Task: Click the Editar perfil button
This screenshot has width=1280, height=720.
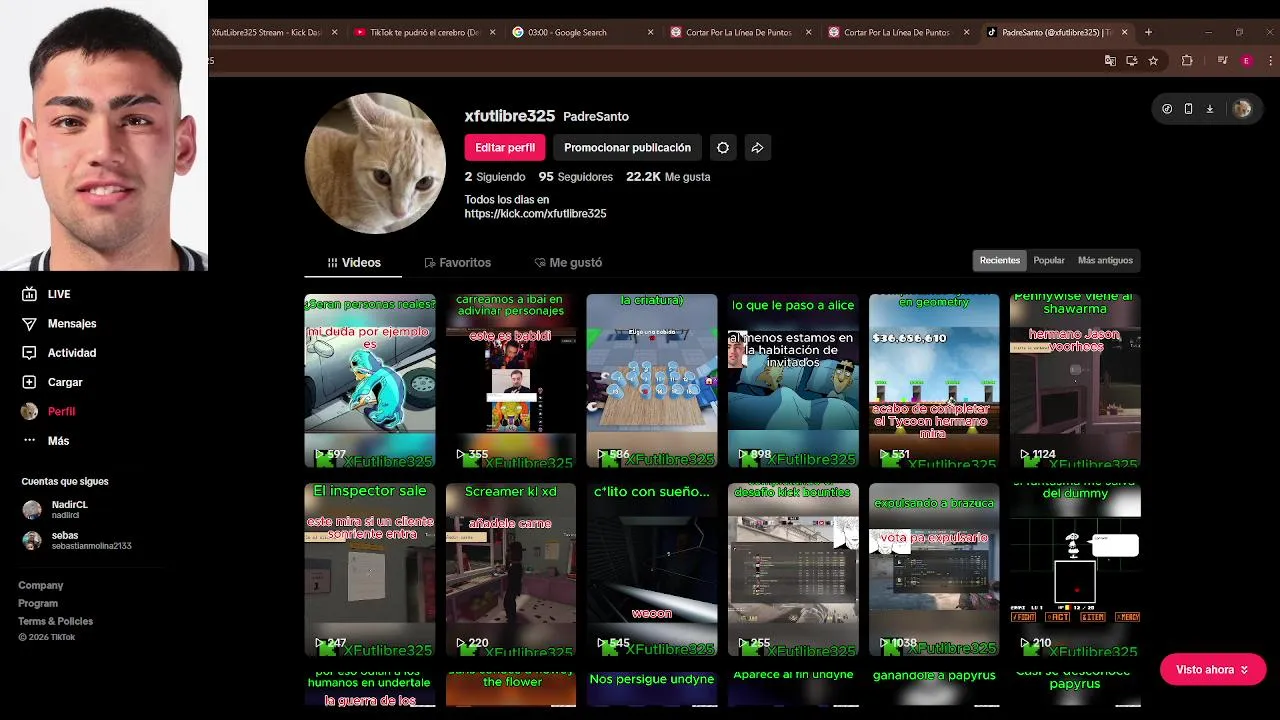Action: [x=505, y=148]
